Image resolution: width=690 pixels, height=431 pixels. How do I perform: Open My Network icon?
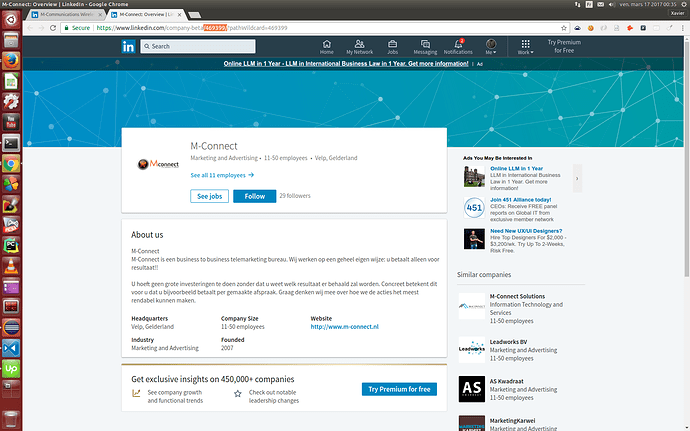pos(359,47)
